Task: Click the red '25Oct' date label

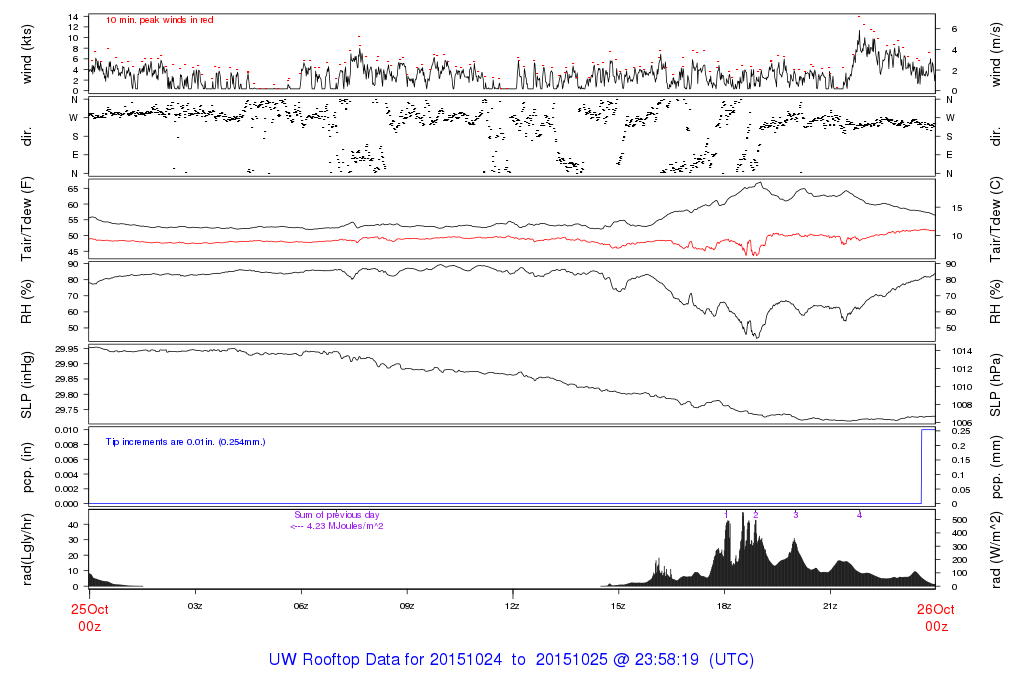Action: click(x=89, y=610)
